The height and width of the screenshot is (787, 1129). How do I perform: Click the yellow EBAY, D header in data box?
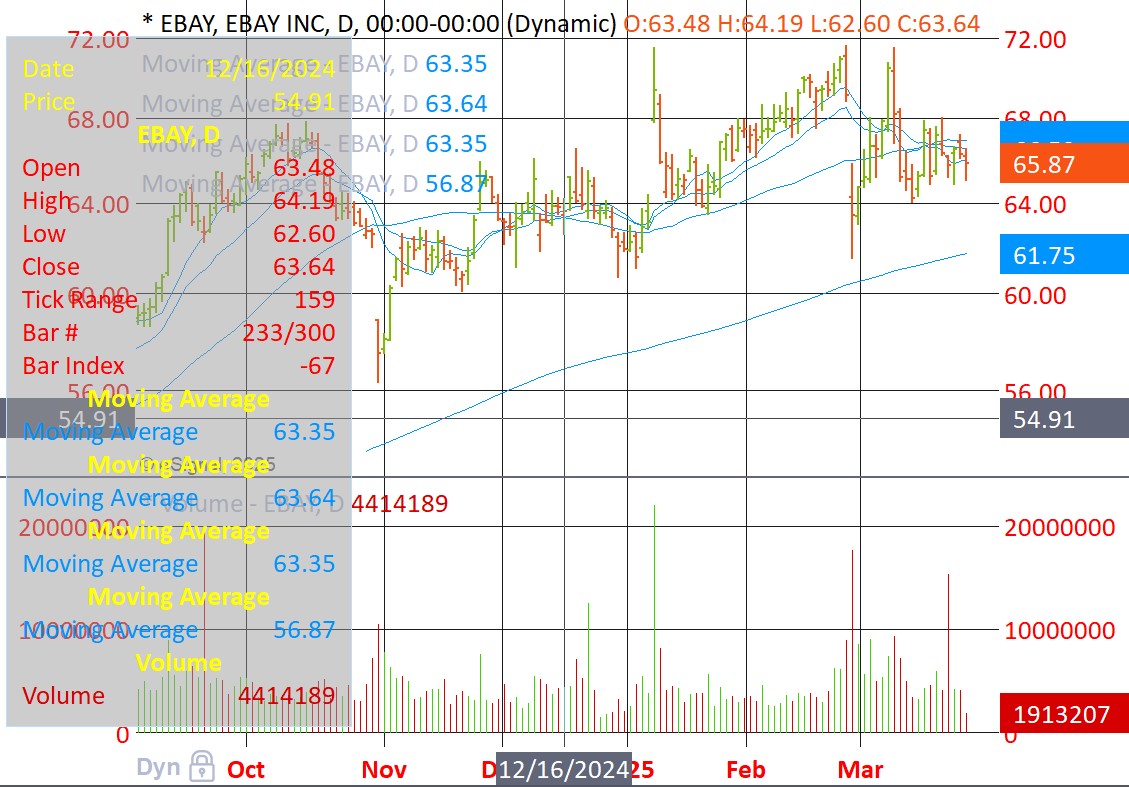pyautogui.click(x=179, y=135)
